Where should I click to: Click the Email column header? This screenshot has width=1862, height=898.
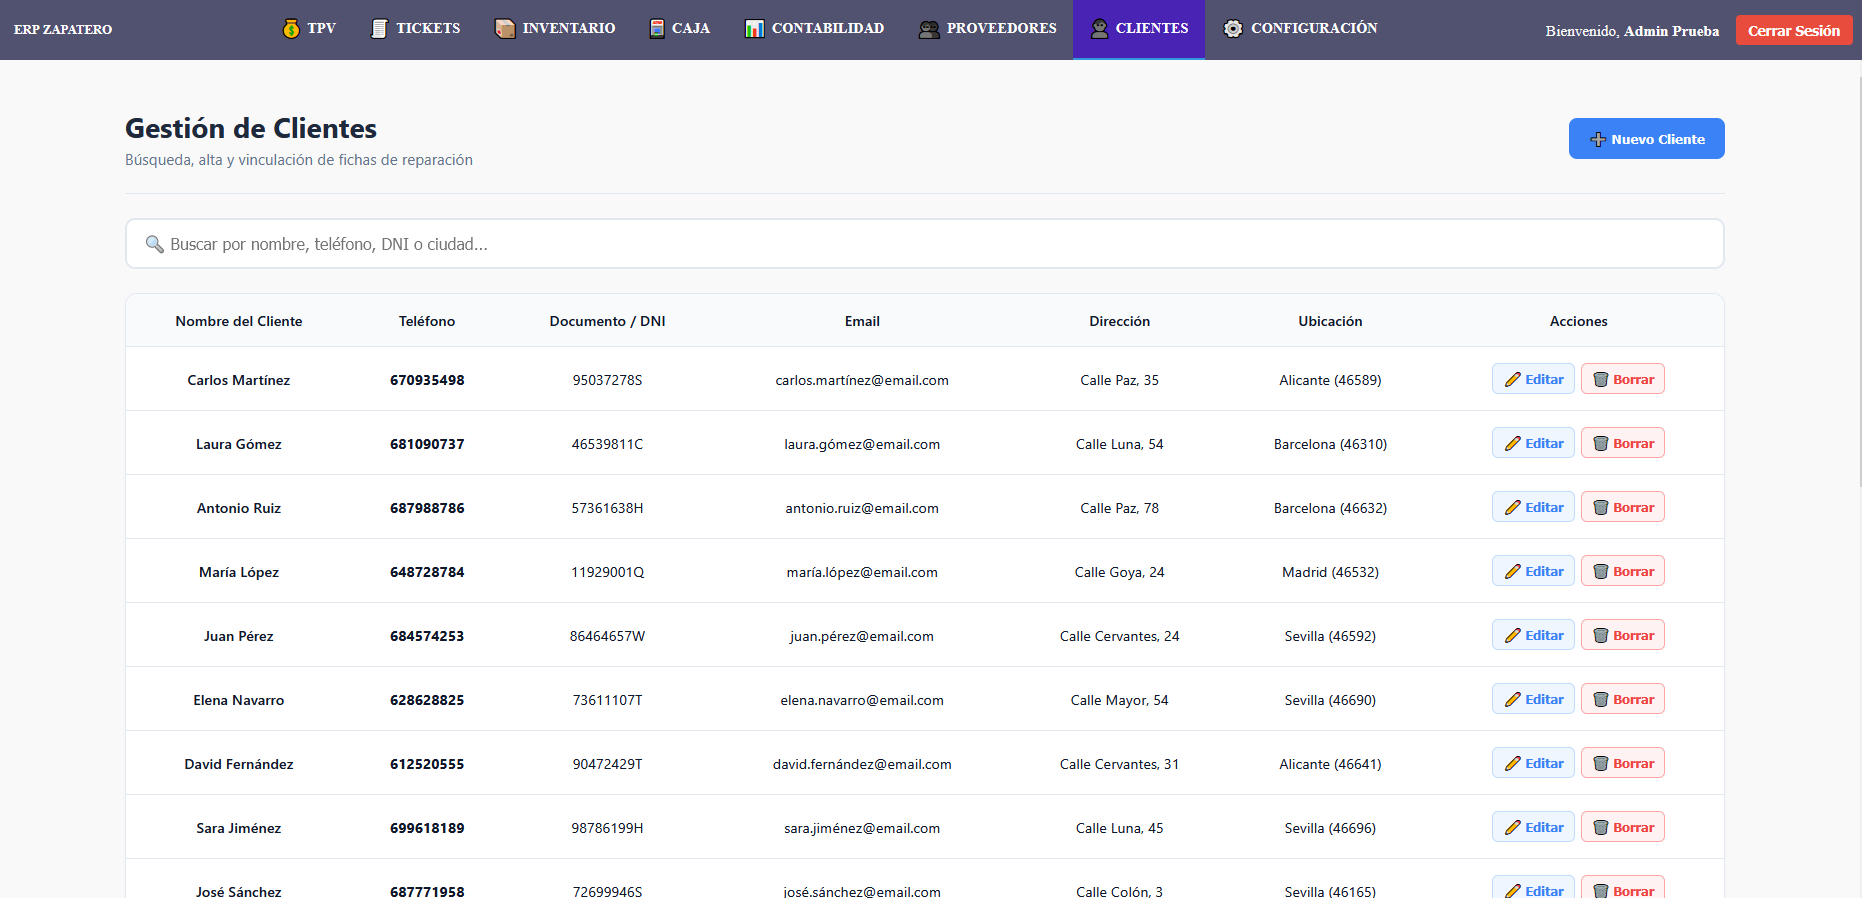pos(862,321)
